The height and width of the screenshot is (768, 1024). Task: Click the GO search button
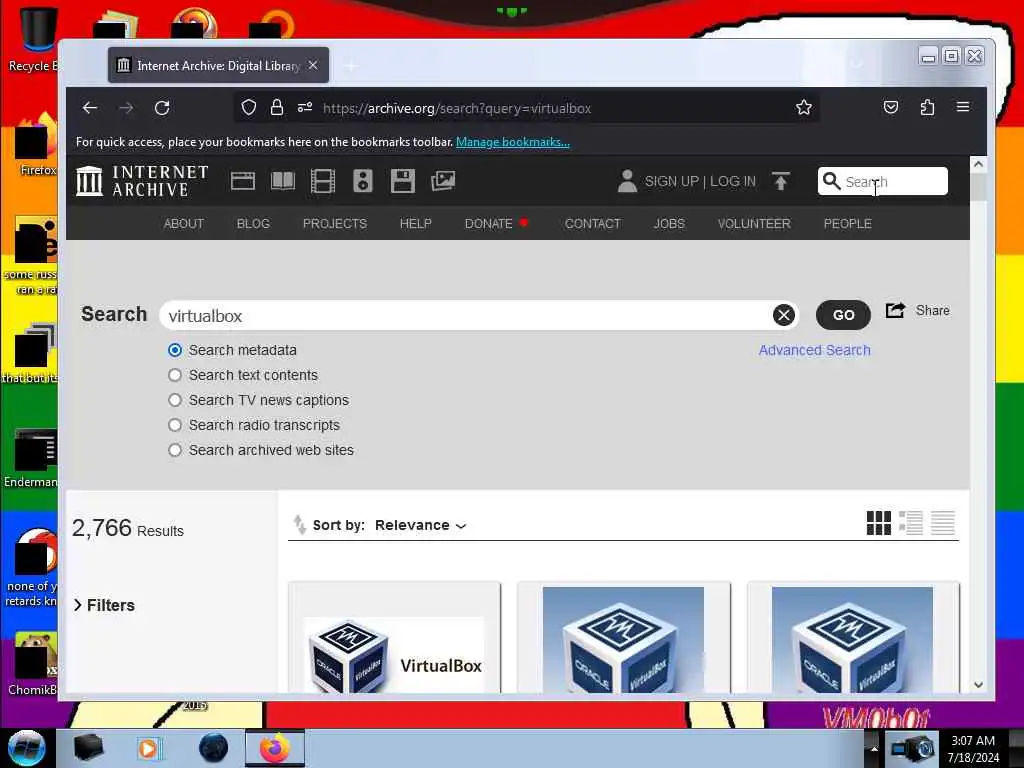pos(843,315)
